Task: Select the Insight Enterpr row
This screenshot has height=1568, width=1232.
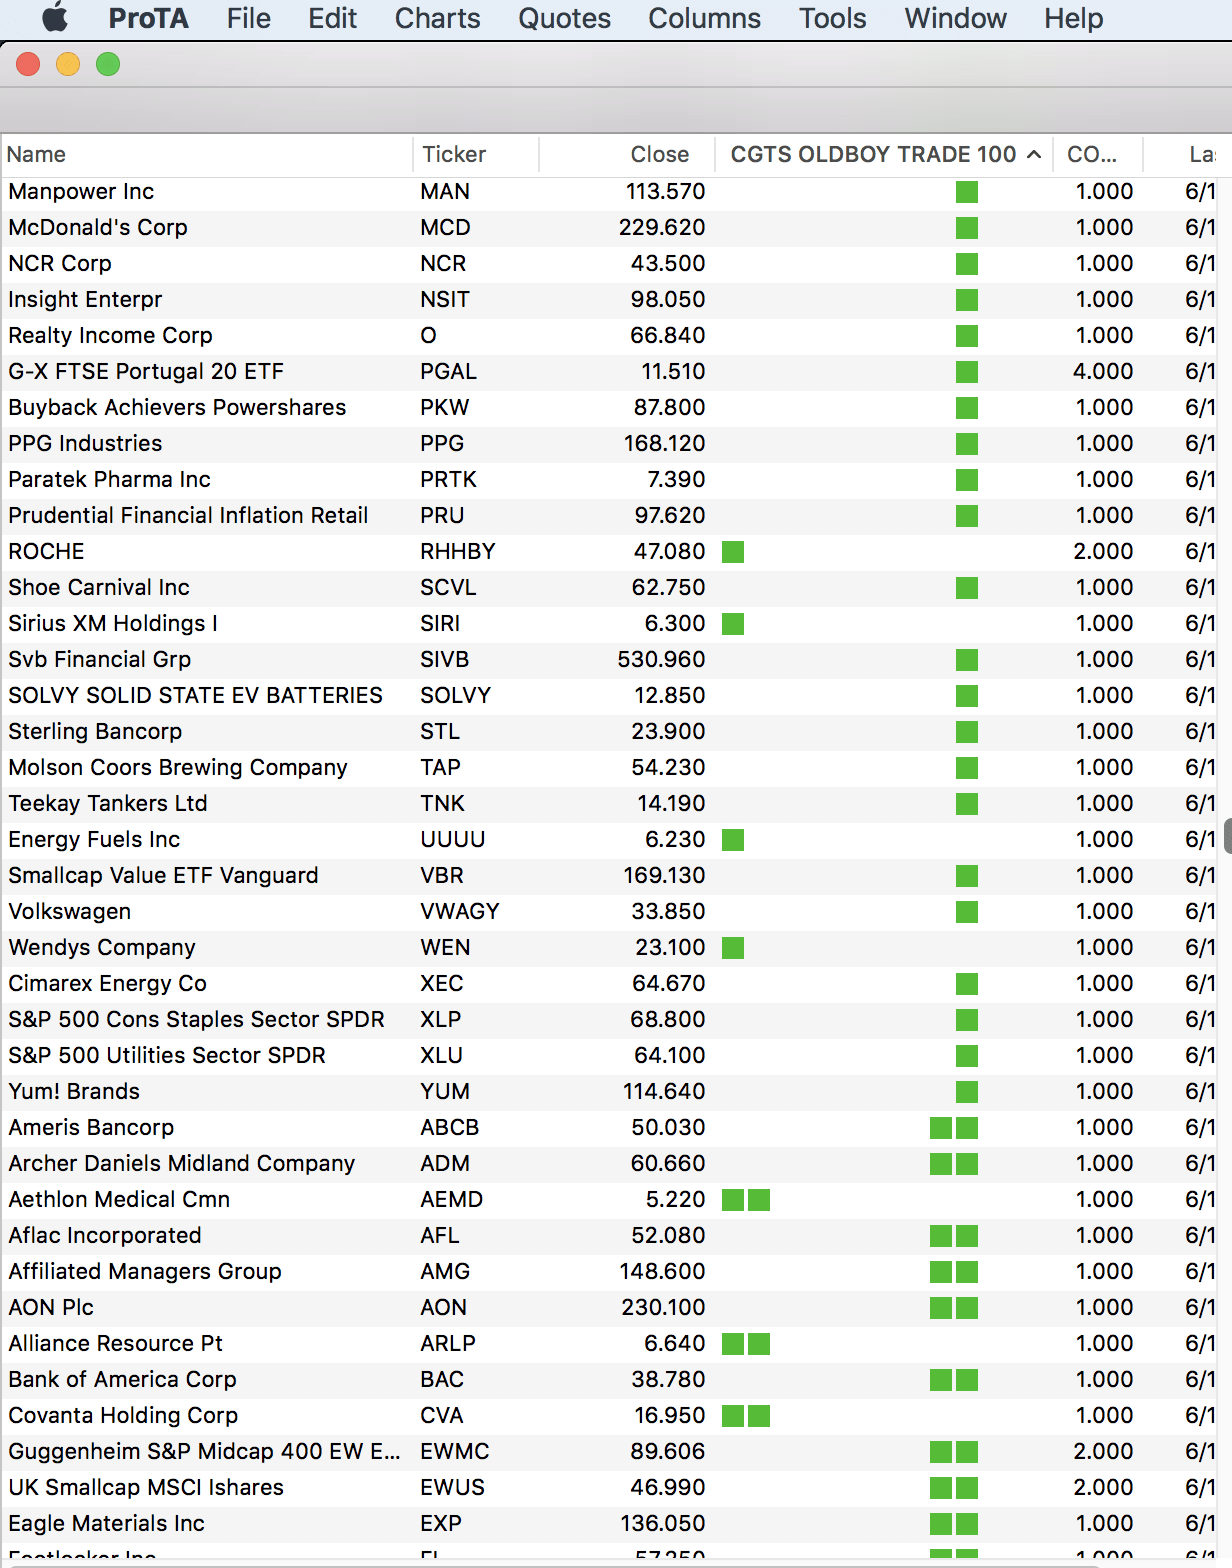Action: pyautogui.click(x=609, y=300)
